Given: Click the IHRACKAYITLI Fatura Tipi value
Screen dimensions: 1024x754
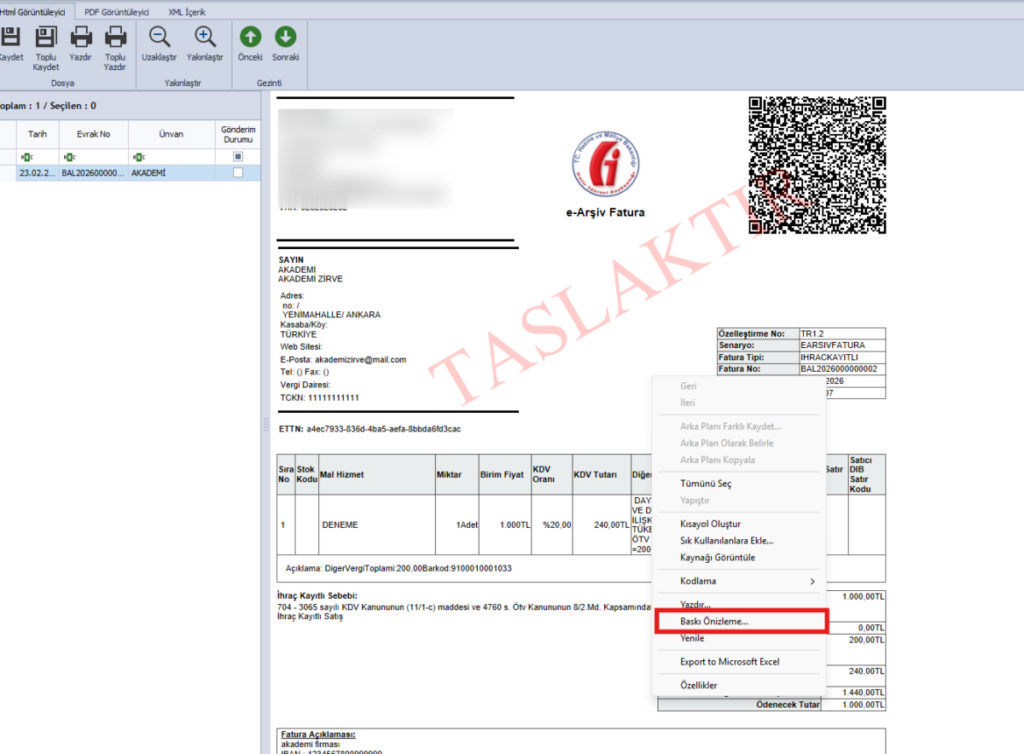Looking at the screenshot, I should click(829, 357).
